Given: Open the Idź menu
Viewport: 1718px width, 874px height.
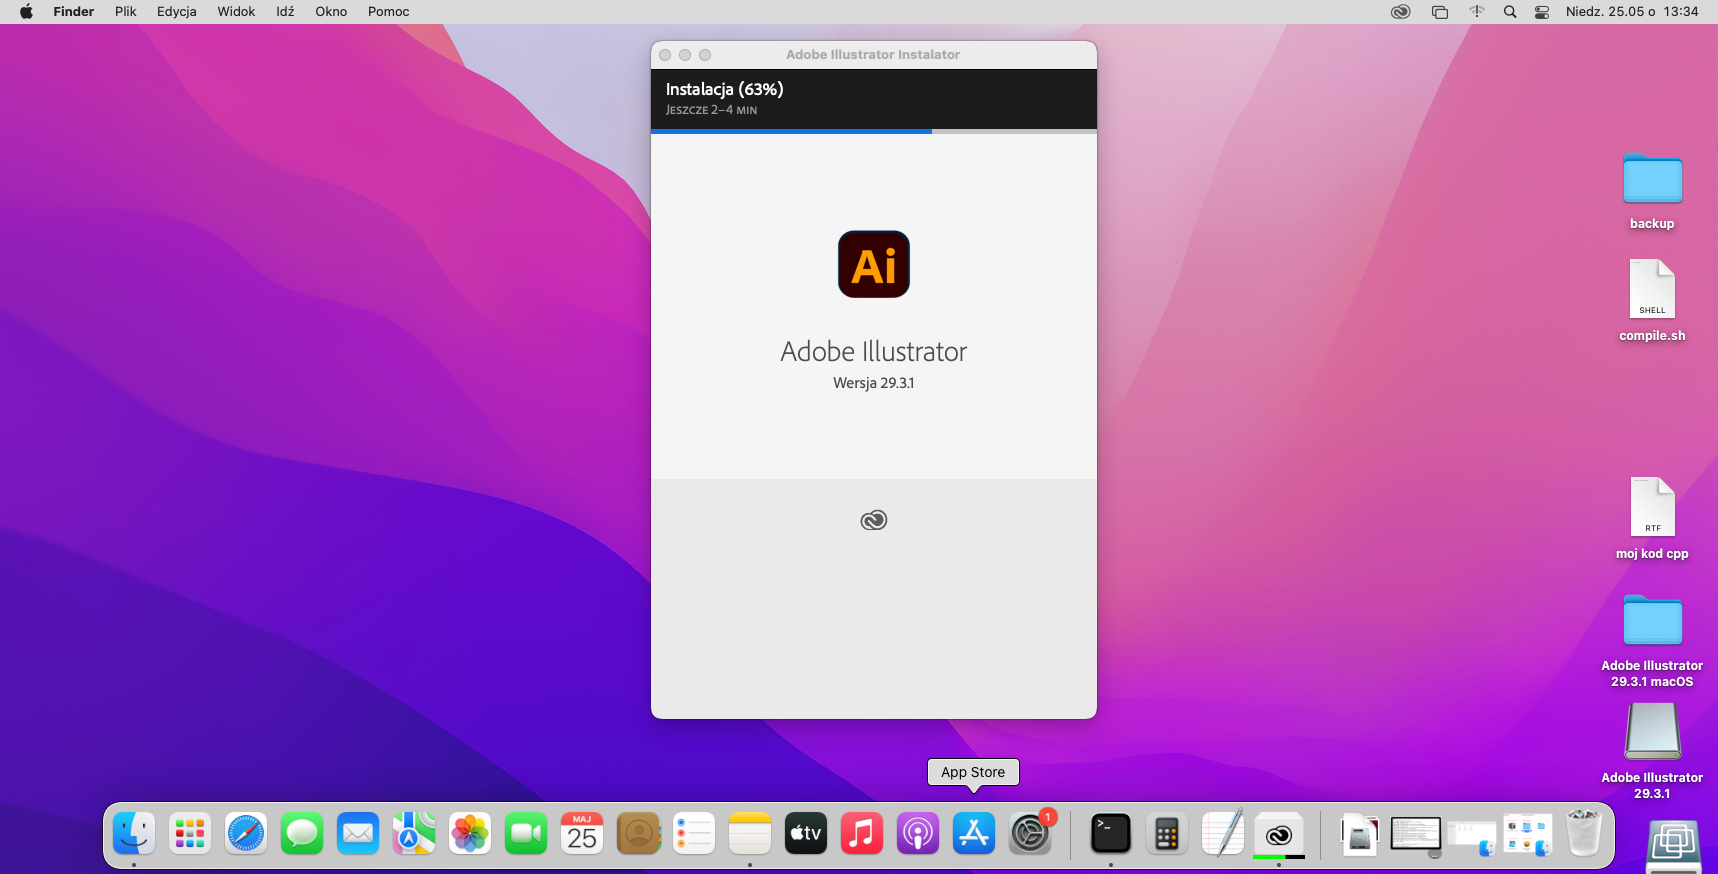Looking at the screenshot, I should (286, 12).
